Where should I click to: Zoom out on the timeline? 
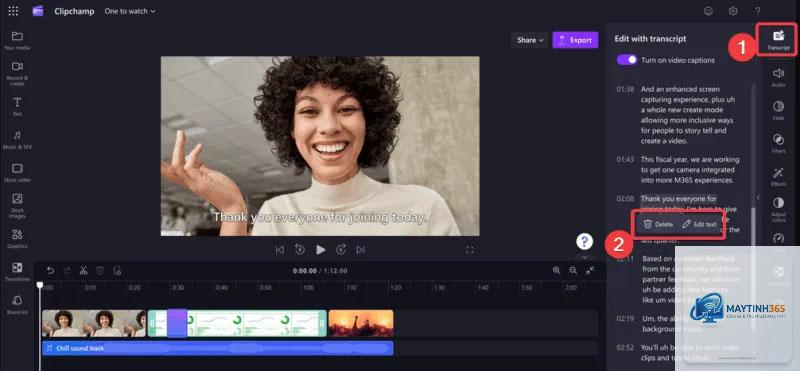573,270
